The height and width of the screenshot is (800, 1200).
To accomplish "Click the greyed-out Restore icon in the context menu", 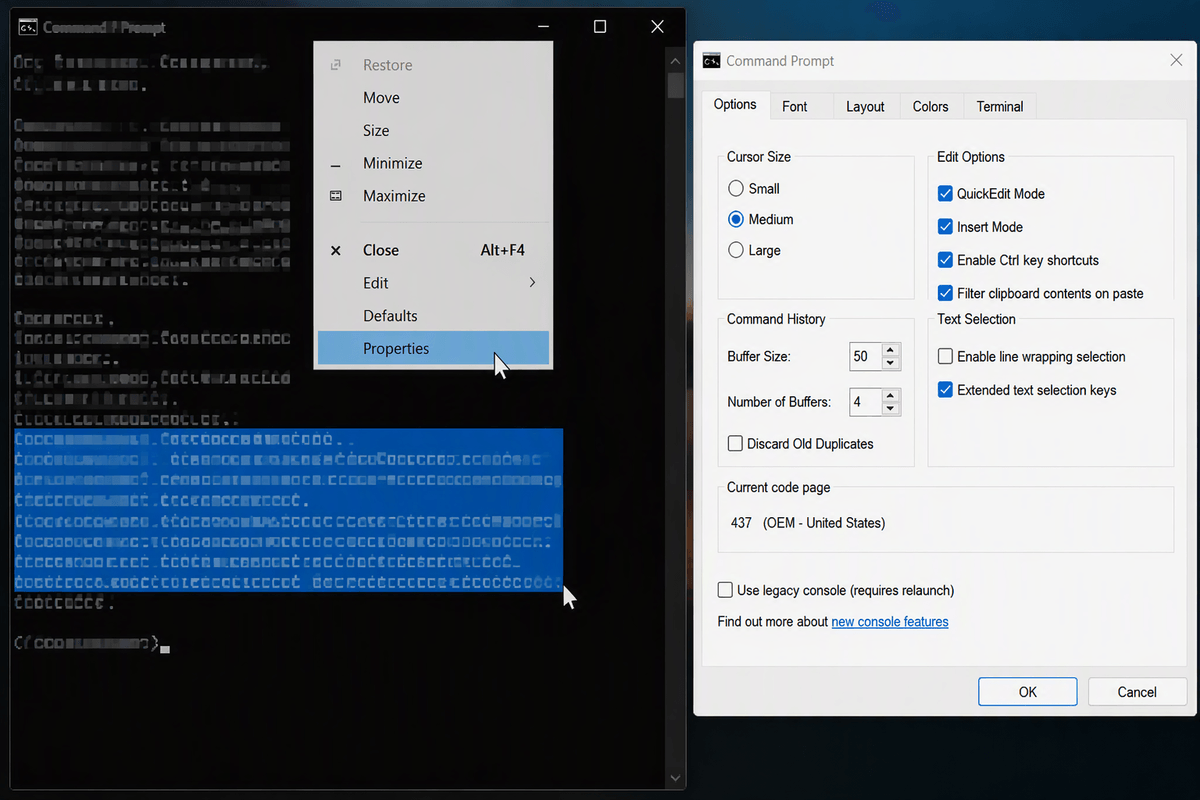I will [x=336, y=65].
